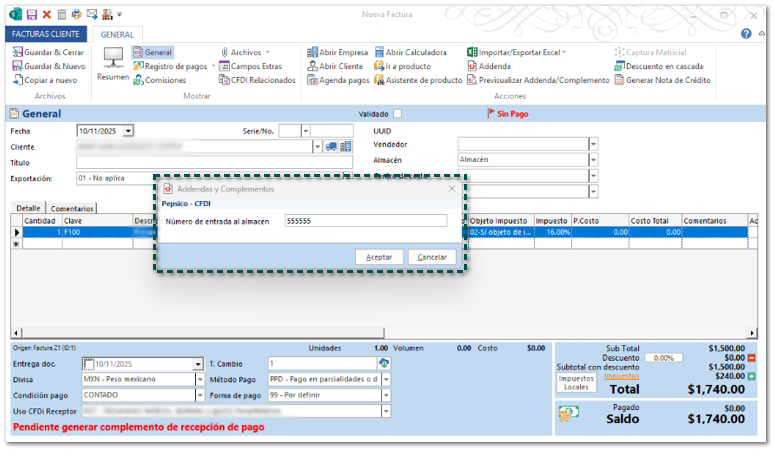Viewport: 775px width, 451px height.
Task: Expand the Fecha date picker dropdown
Action: (x=128, y=131)
